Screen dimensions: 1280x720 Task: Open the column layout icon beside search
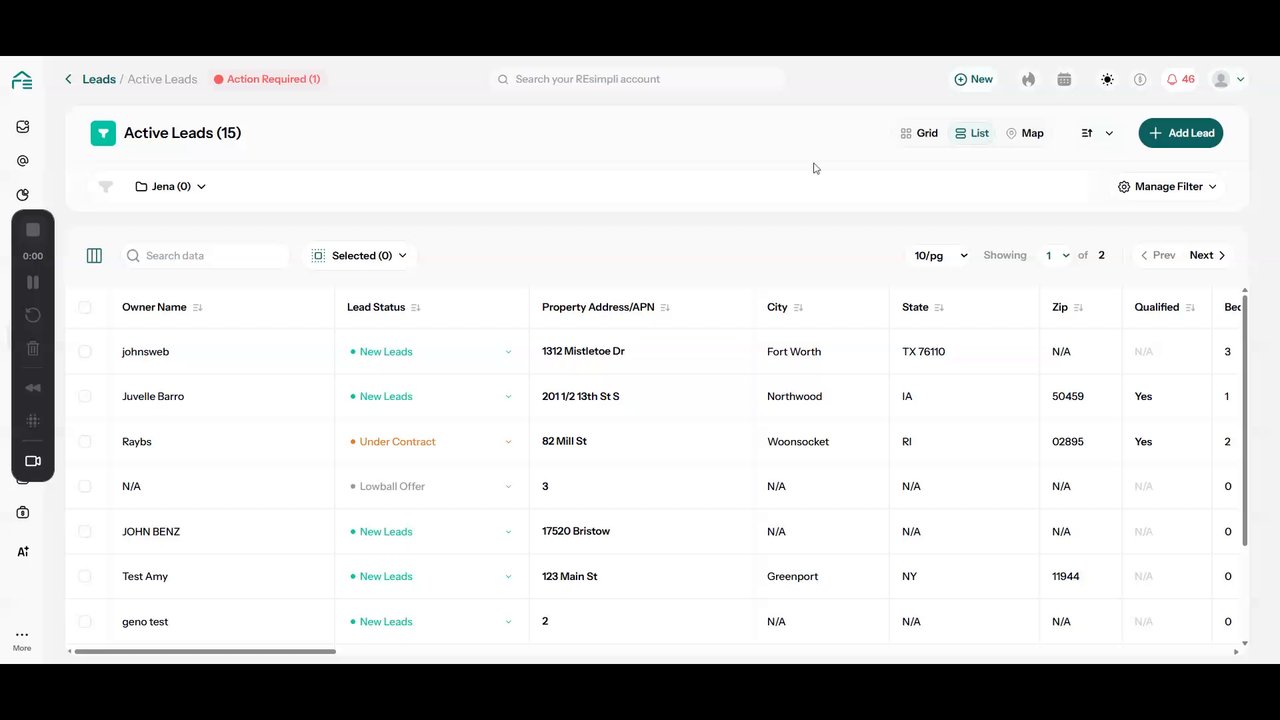click(94, 256)
